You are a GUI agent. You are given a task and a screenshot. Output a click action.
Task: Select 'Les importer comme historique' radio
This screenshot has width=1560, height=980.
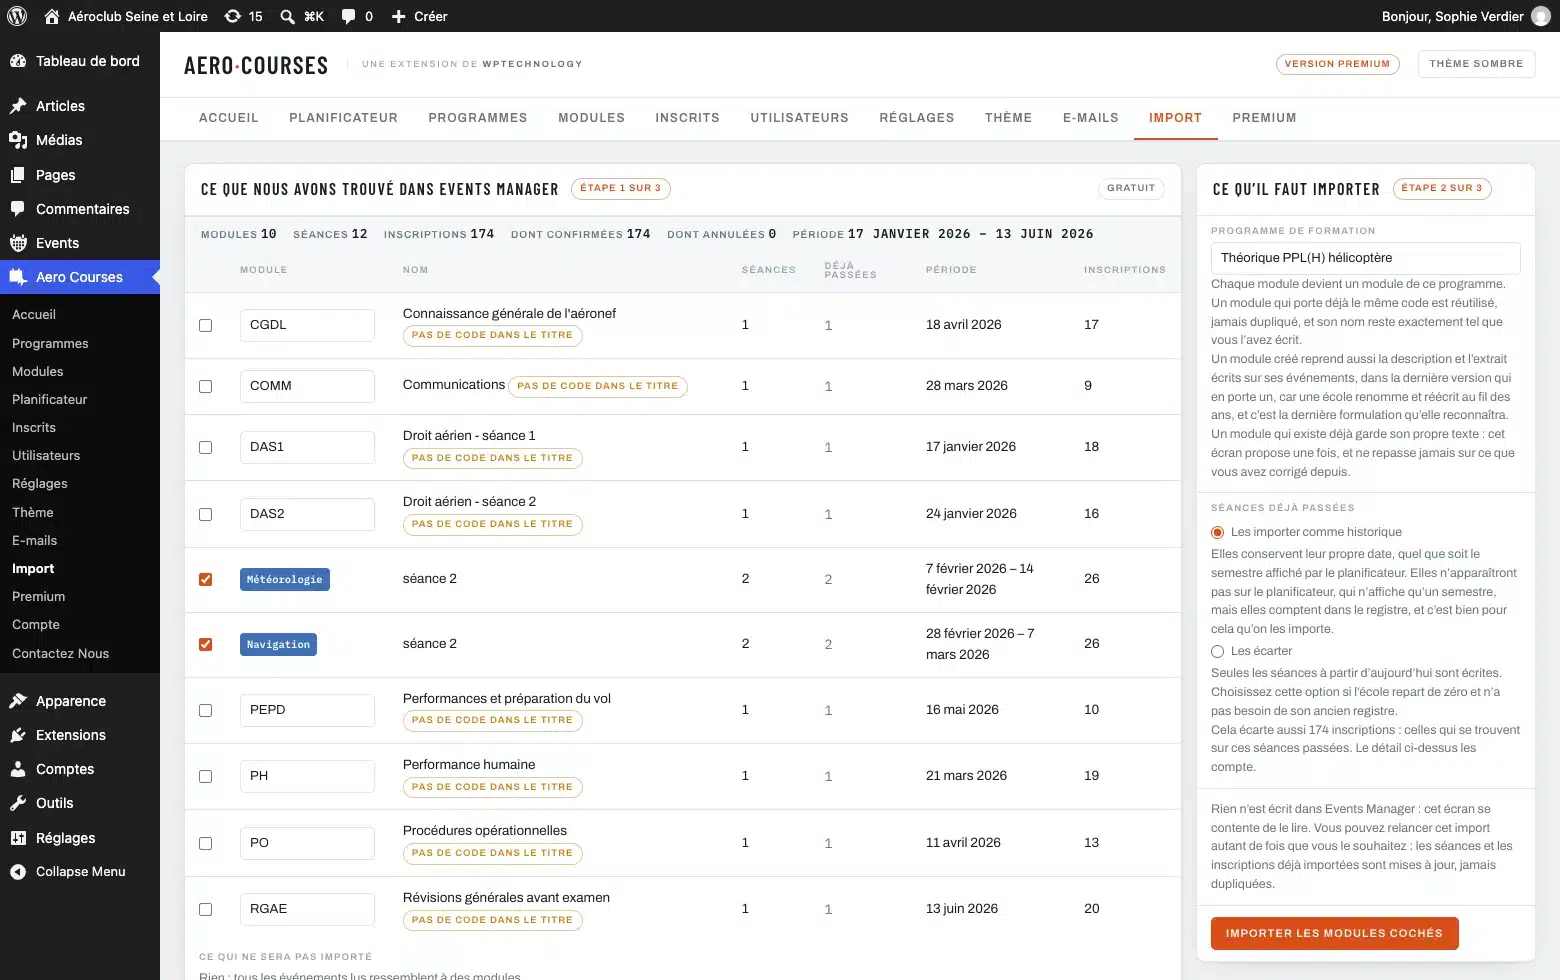[x=1217, y=532]
